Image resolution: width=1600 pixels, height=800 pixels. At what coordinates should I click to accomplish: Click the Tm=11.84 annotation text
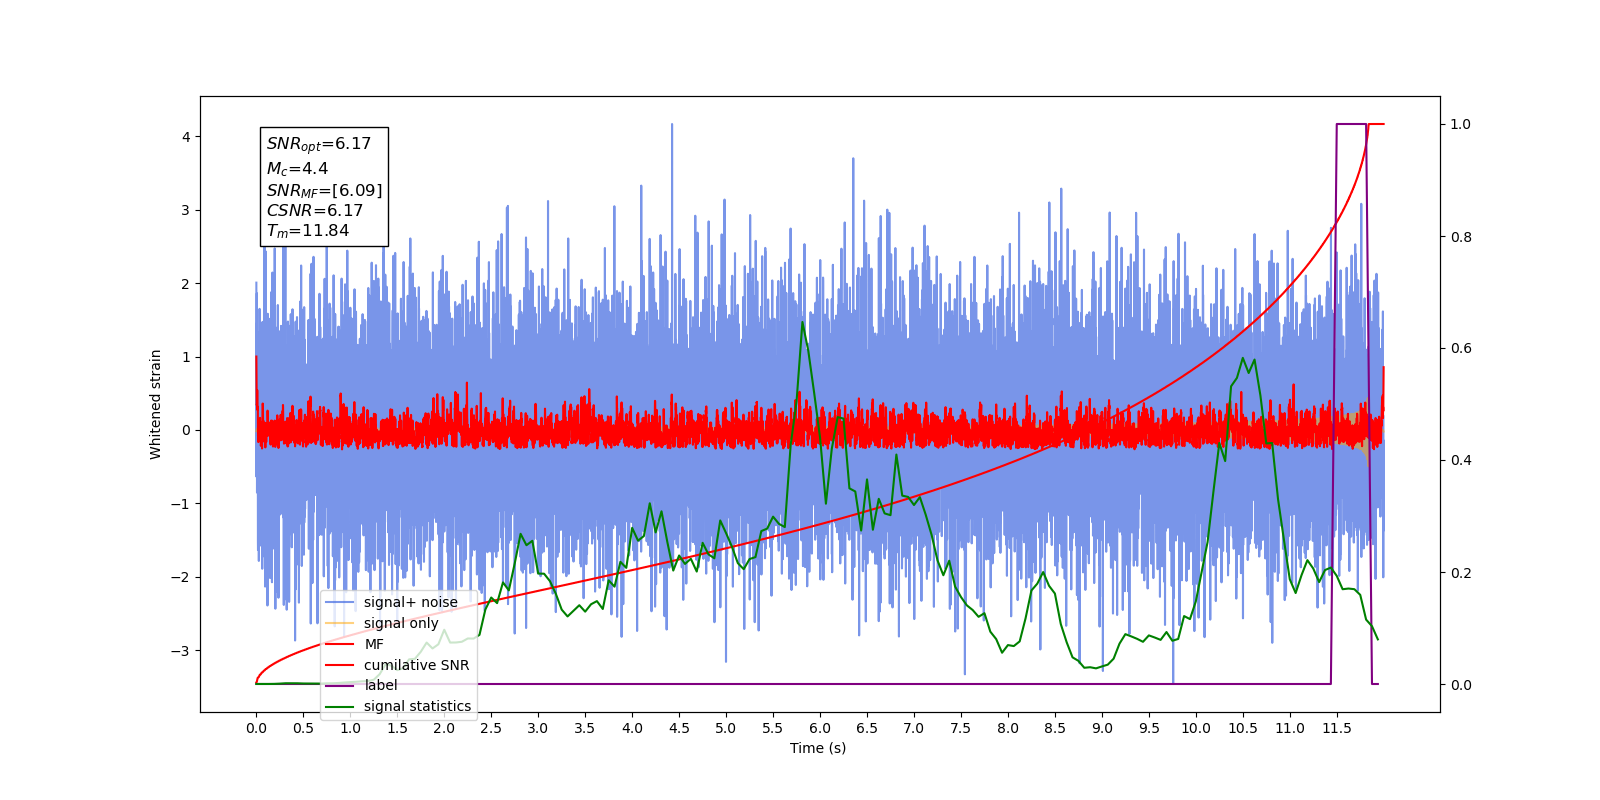(x=308, y=231)
